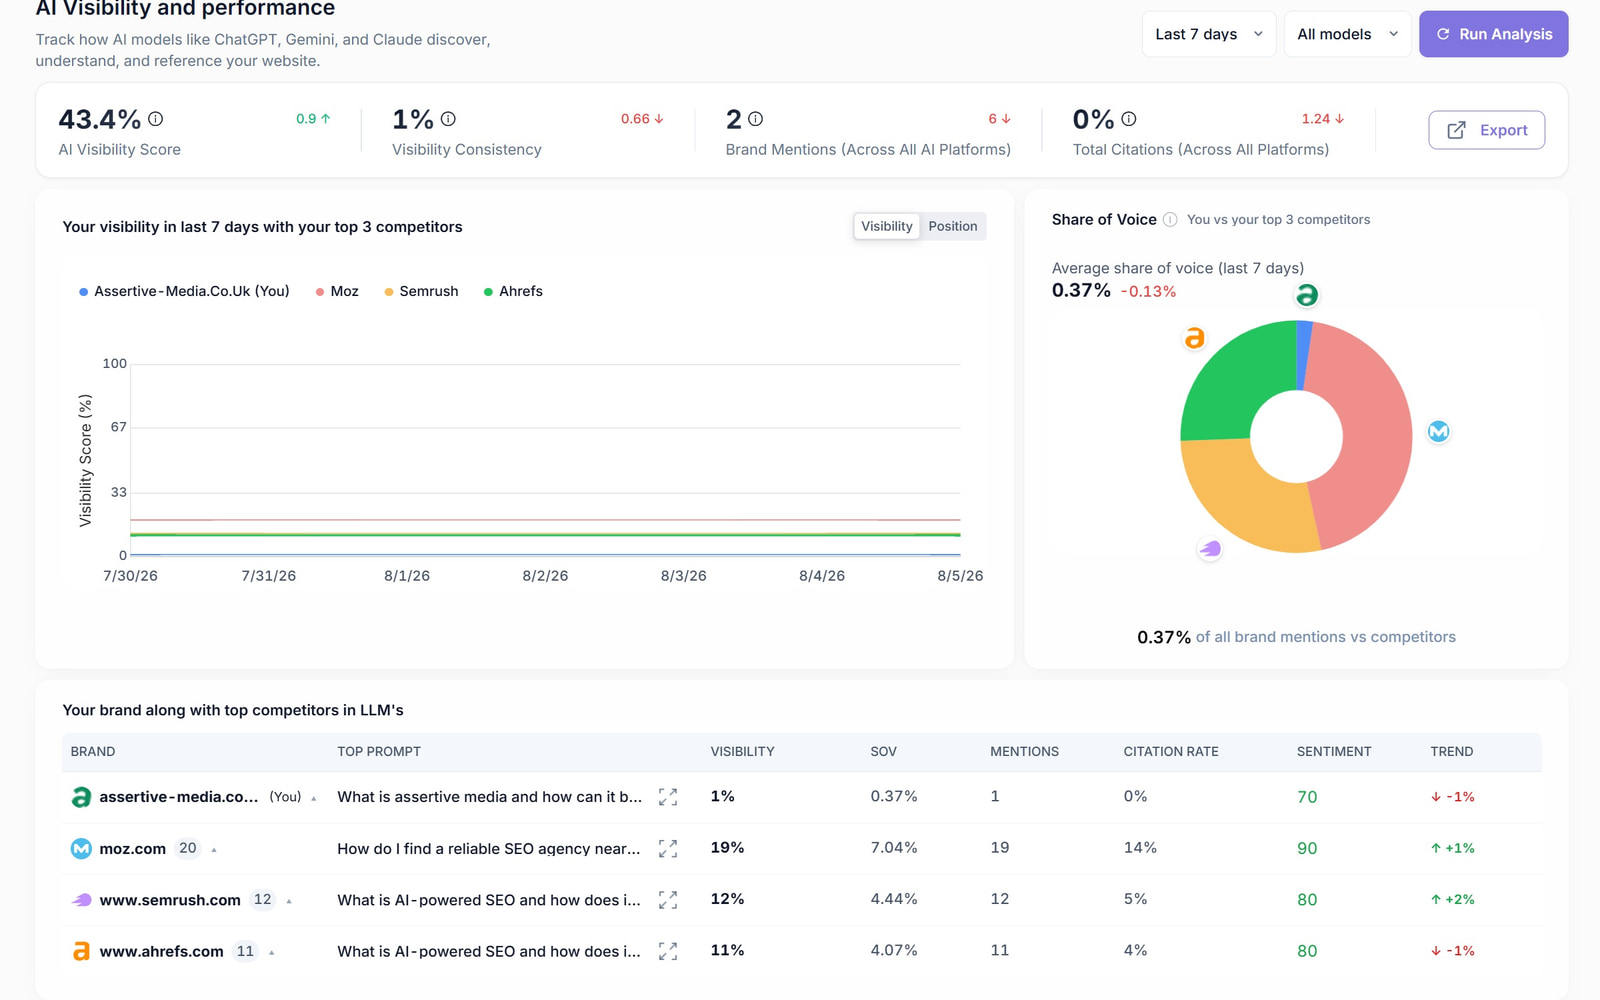Open the All models dropdown
This screenshot has width=1600, height=1000.
point(1347,34)
